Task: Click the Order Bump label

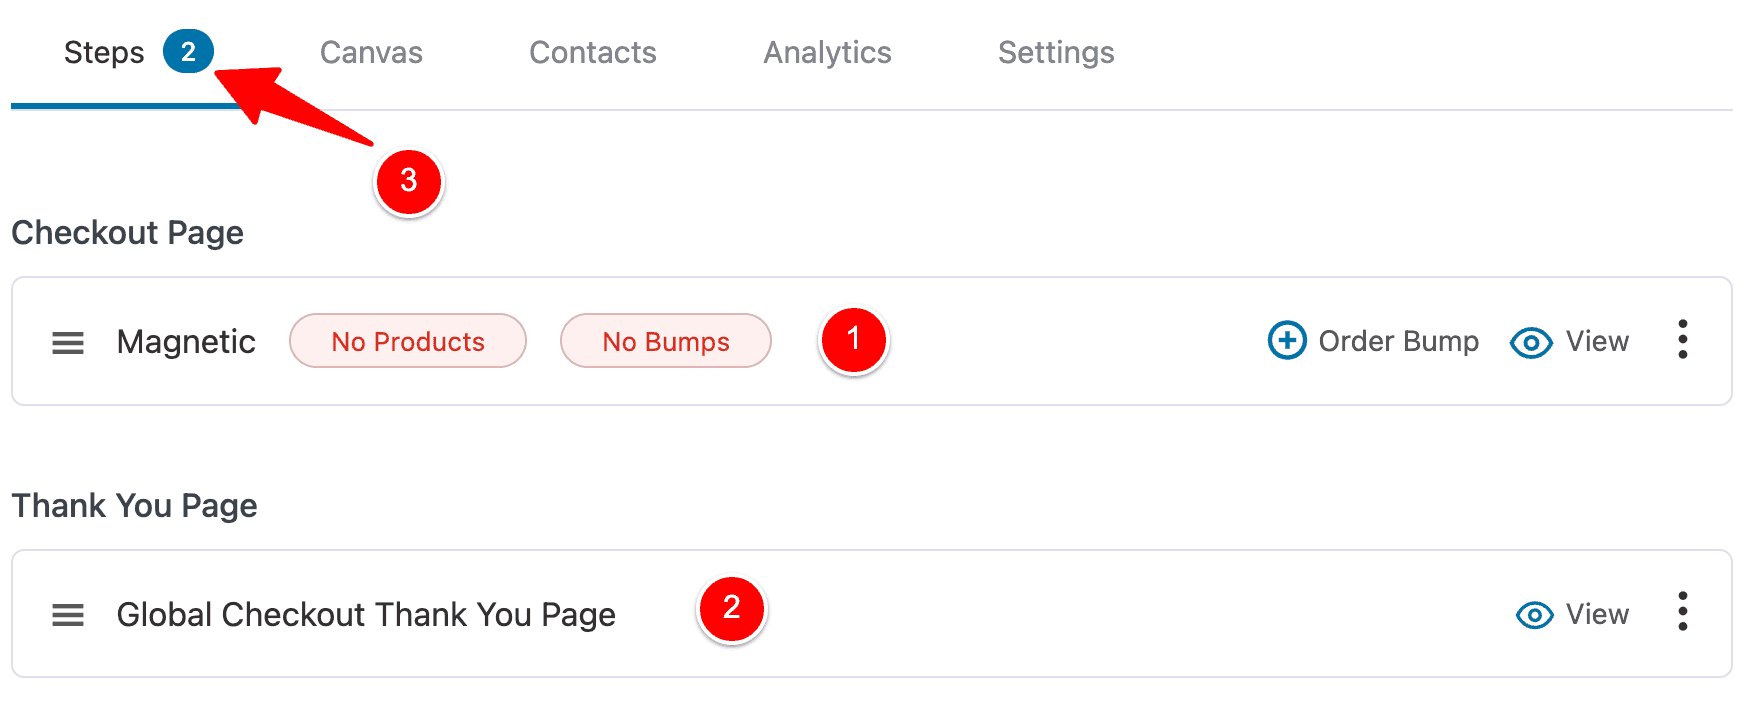Action: [x=1398, y=341]
